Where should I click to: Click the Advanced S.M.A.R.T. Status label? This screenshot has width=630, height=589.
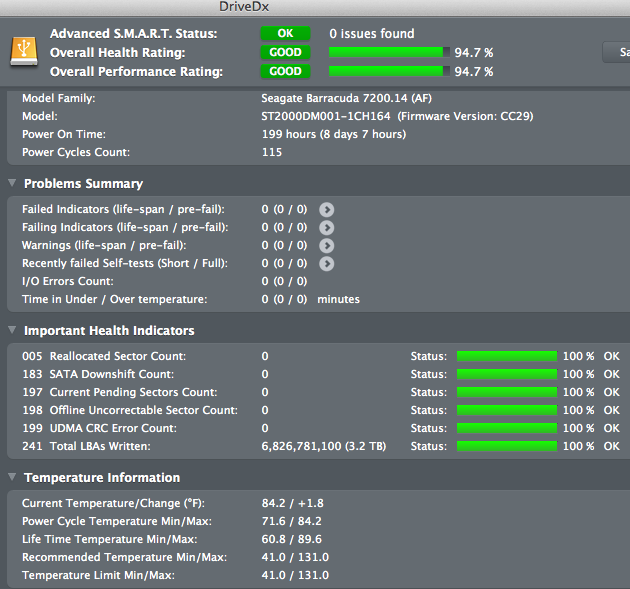pos(133,33)
